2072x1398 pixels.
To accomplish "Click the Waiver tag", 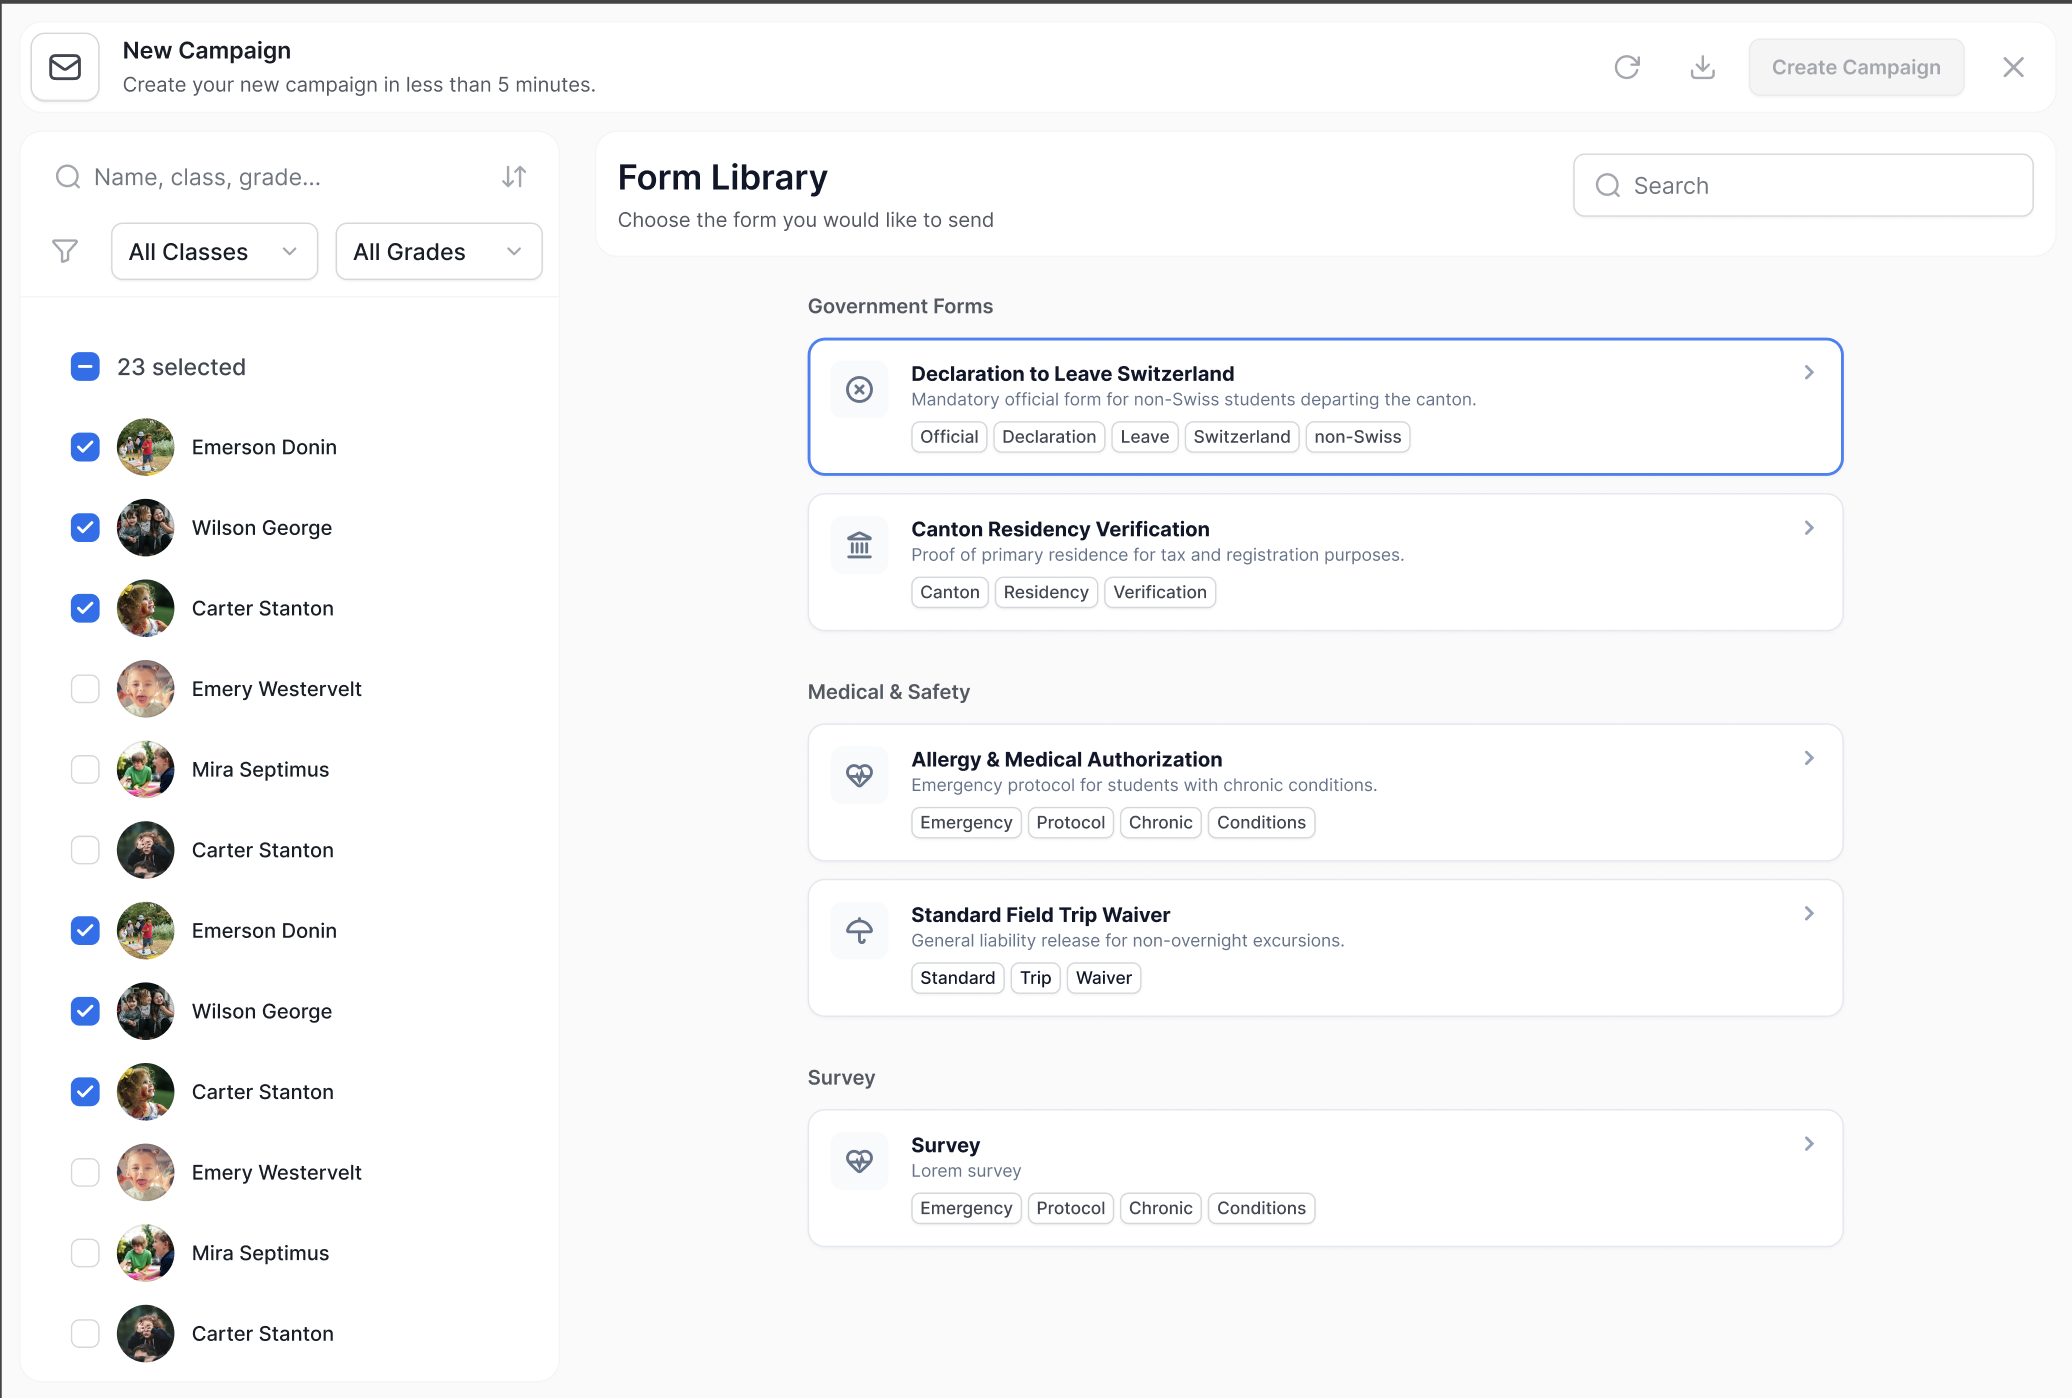I will pyautogui.click(x=1103, y=978).
